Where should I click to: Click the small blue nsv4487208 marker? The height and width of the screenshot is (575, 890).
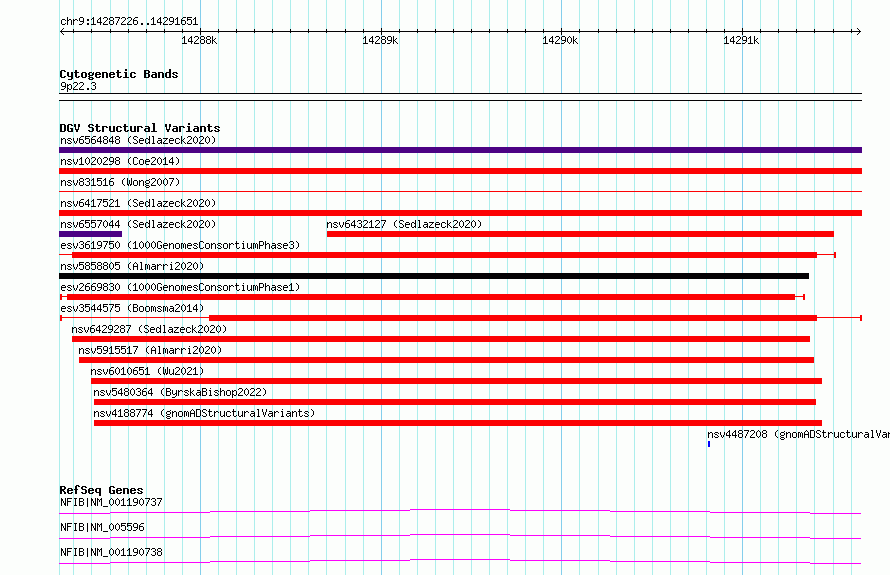point(709,444)
